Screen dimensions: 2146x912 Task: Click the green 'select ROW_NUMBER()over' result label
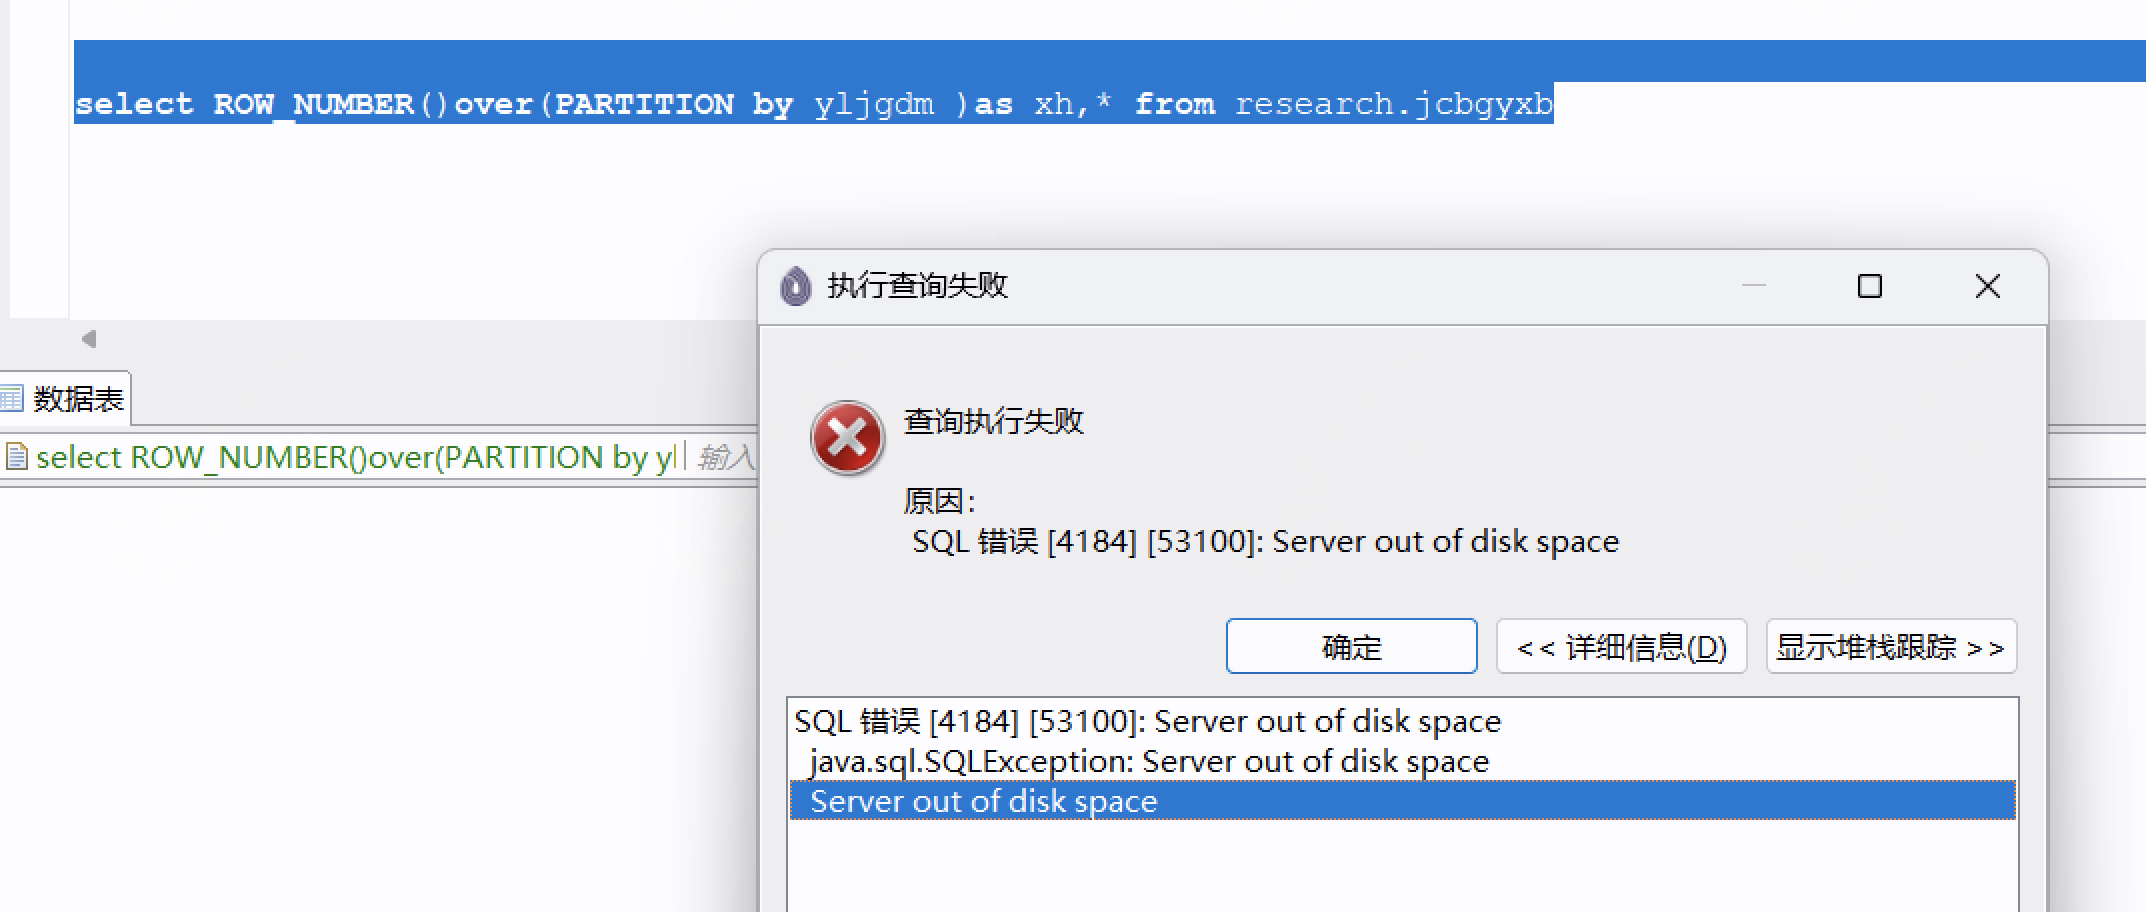[x=355, y=457]
